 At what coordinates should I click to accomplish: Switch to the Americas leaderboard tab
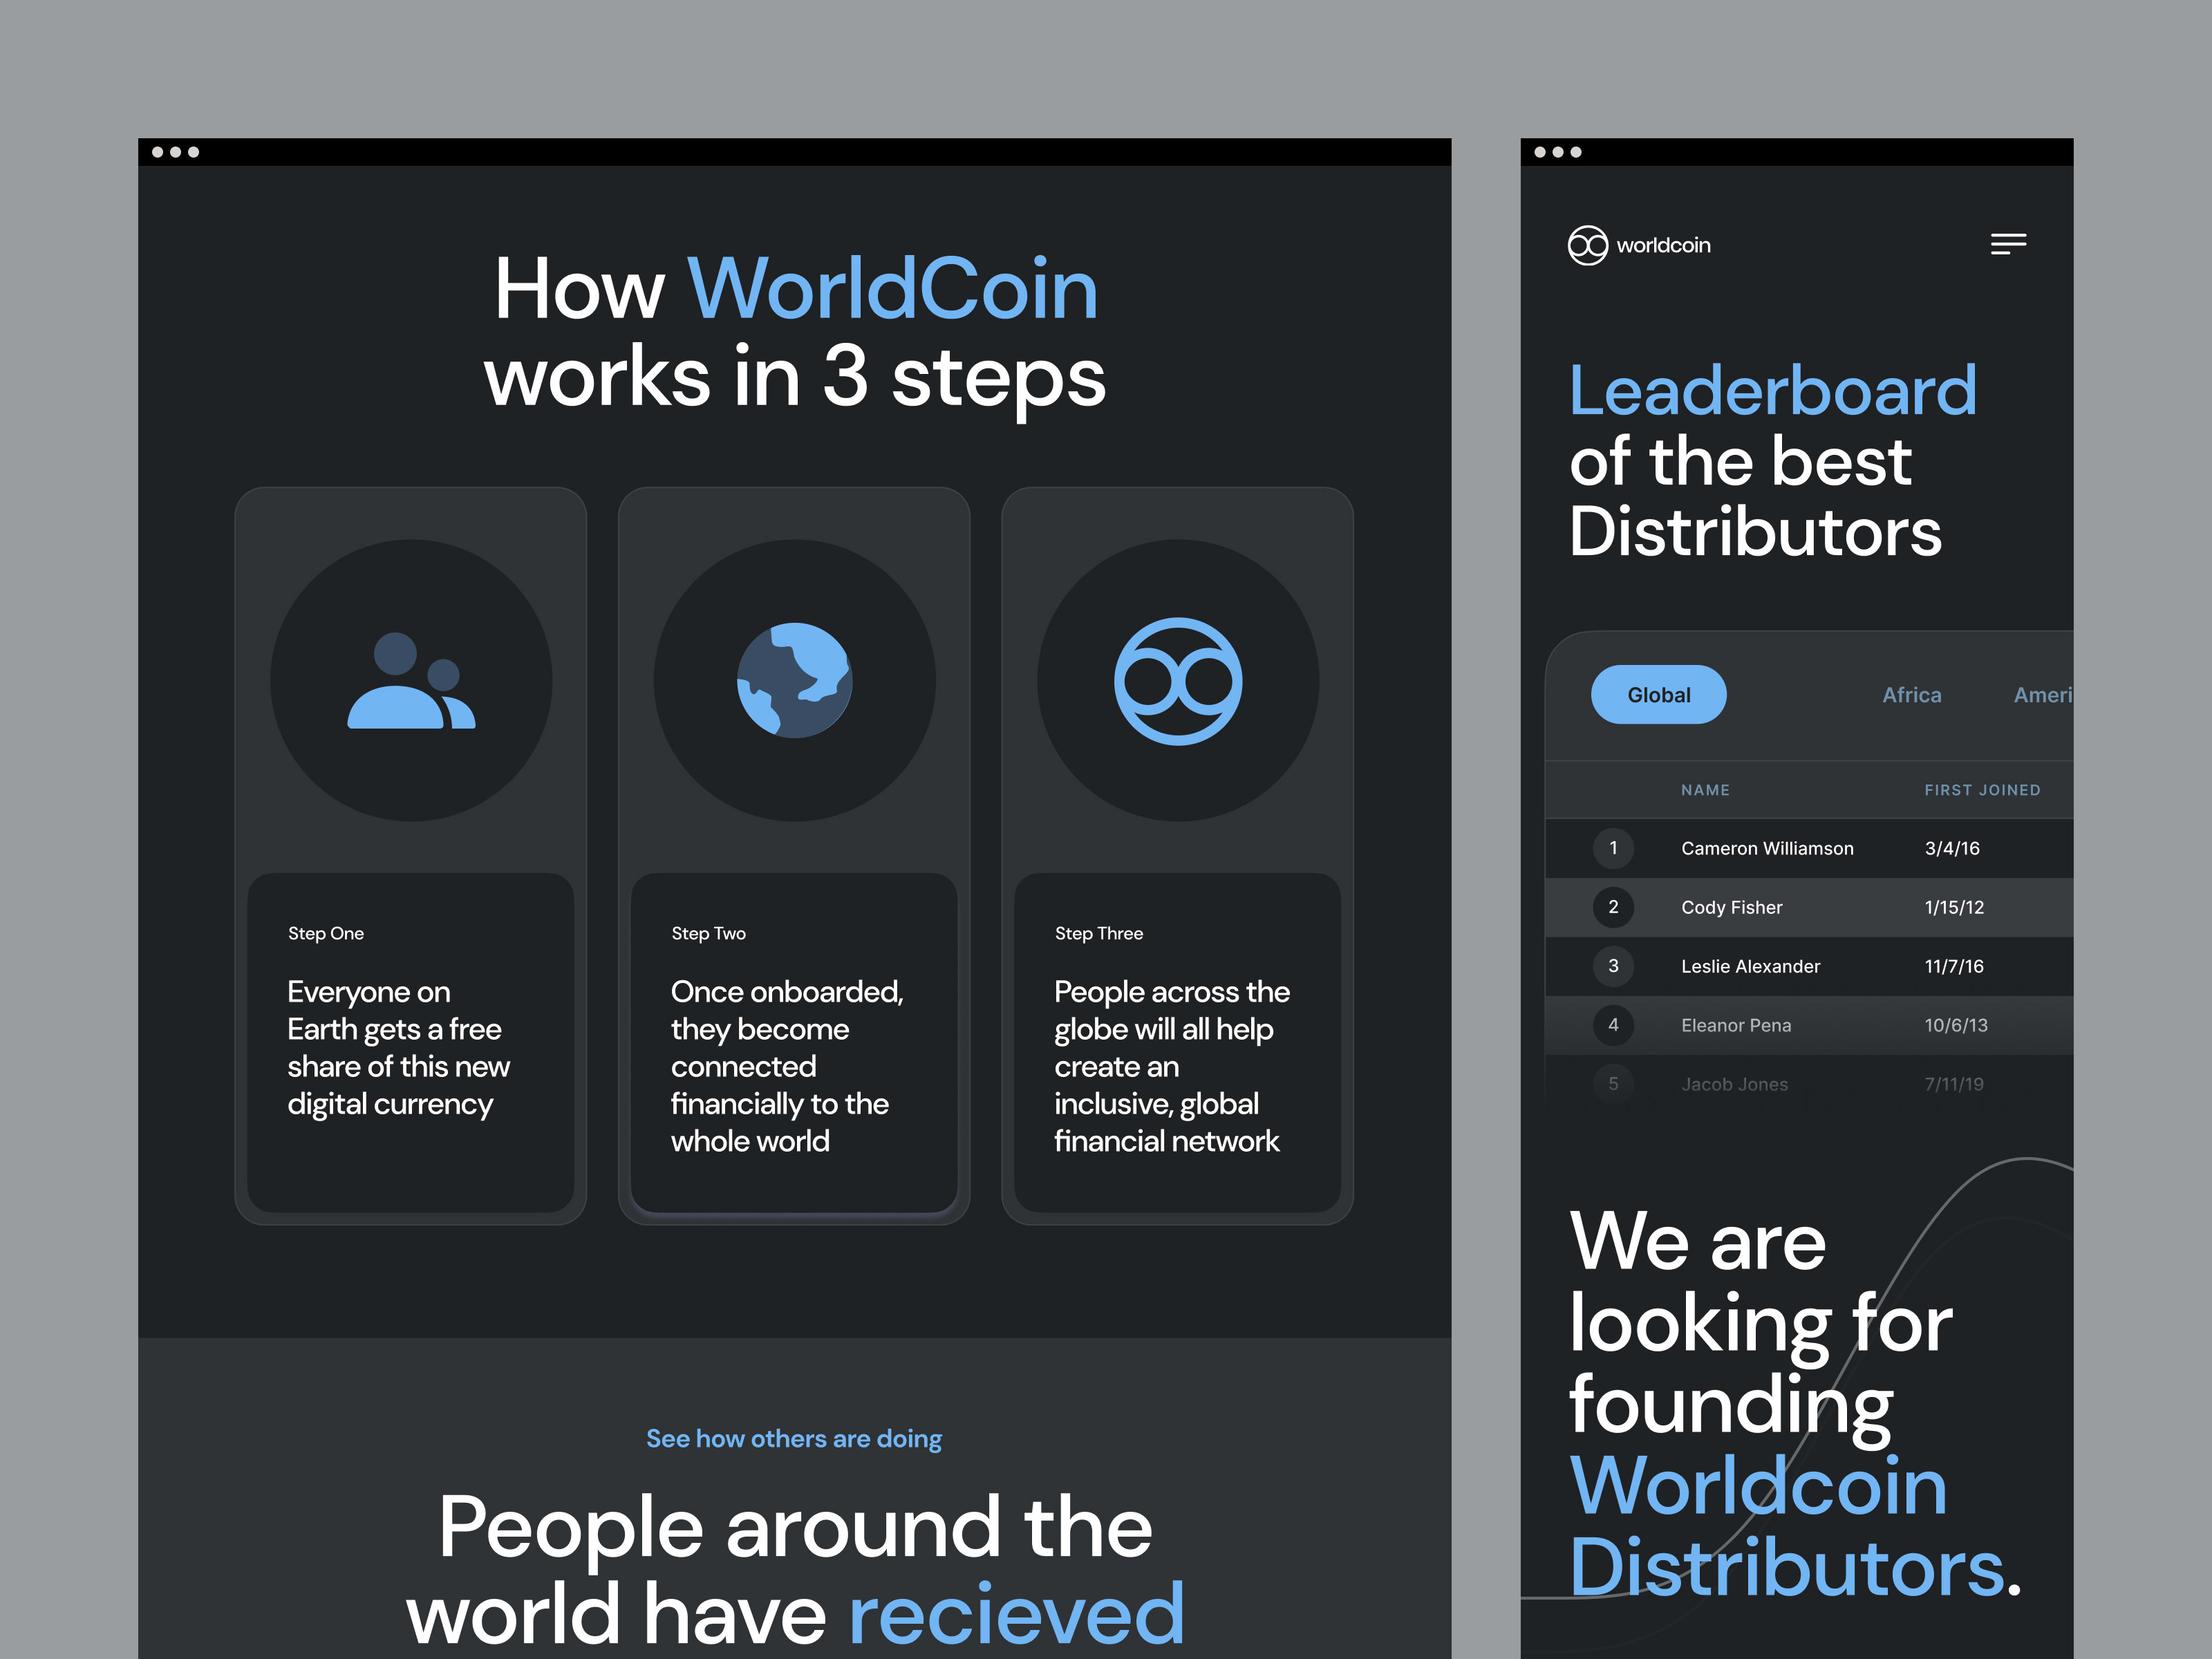2042,695
